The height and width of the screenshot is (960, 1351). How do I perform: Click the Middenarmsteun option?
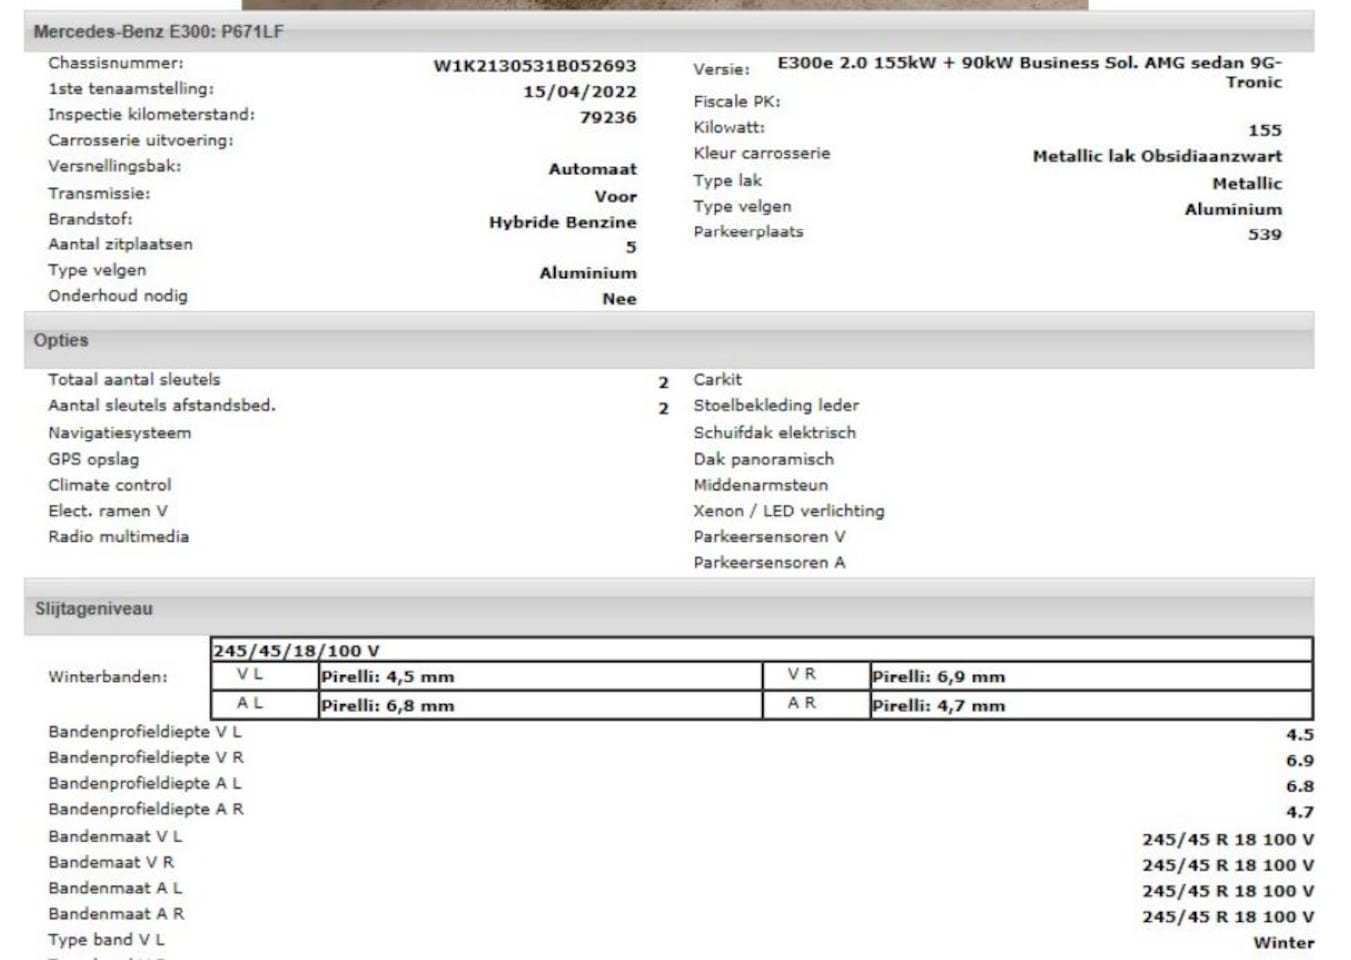760,485
